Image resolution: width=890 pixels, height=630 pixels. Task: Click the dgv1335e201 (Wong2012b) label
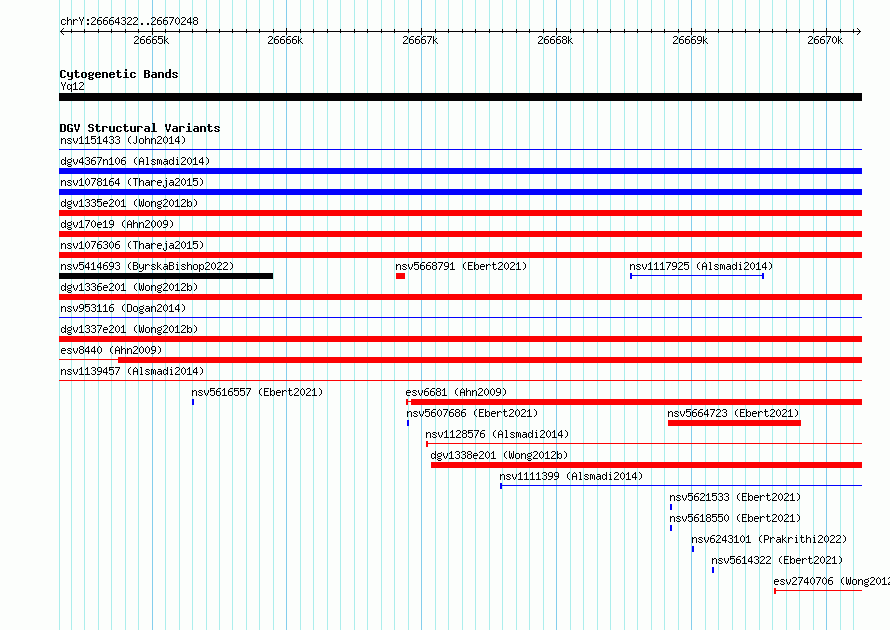(x=129, y=203)
